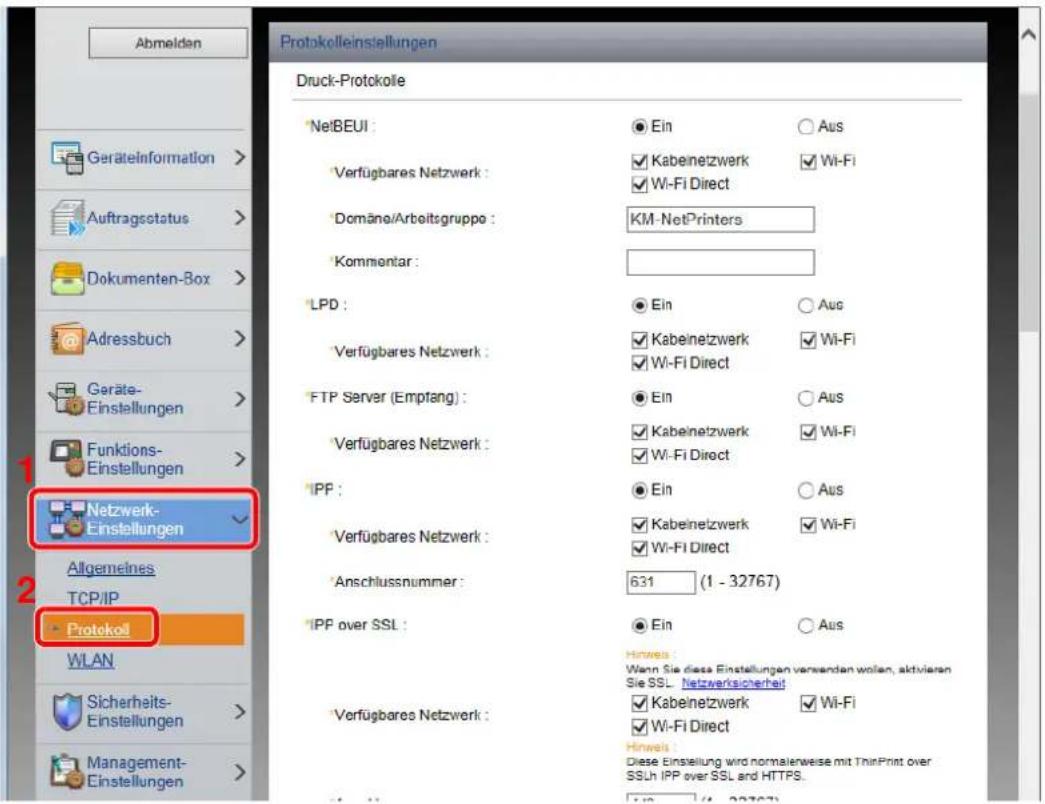Uncheck Wi-Fi Direct under FTP Server
The height and width of the screenshot is (804, 1045).
tap(639, 455)
